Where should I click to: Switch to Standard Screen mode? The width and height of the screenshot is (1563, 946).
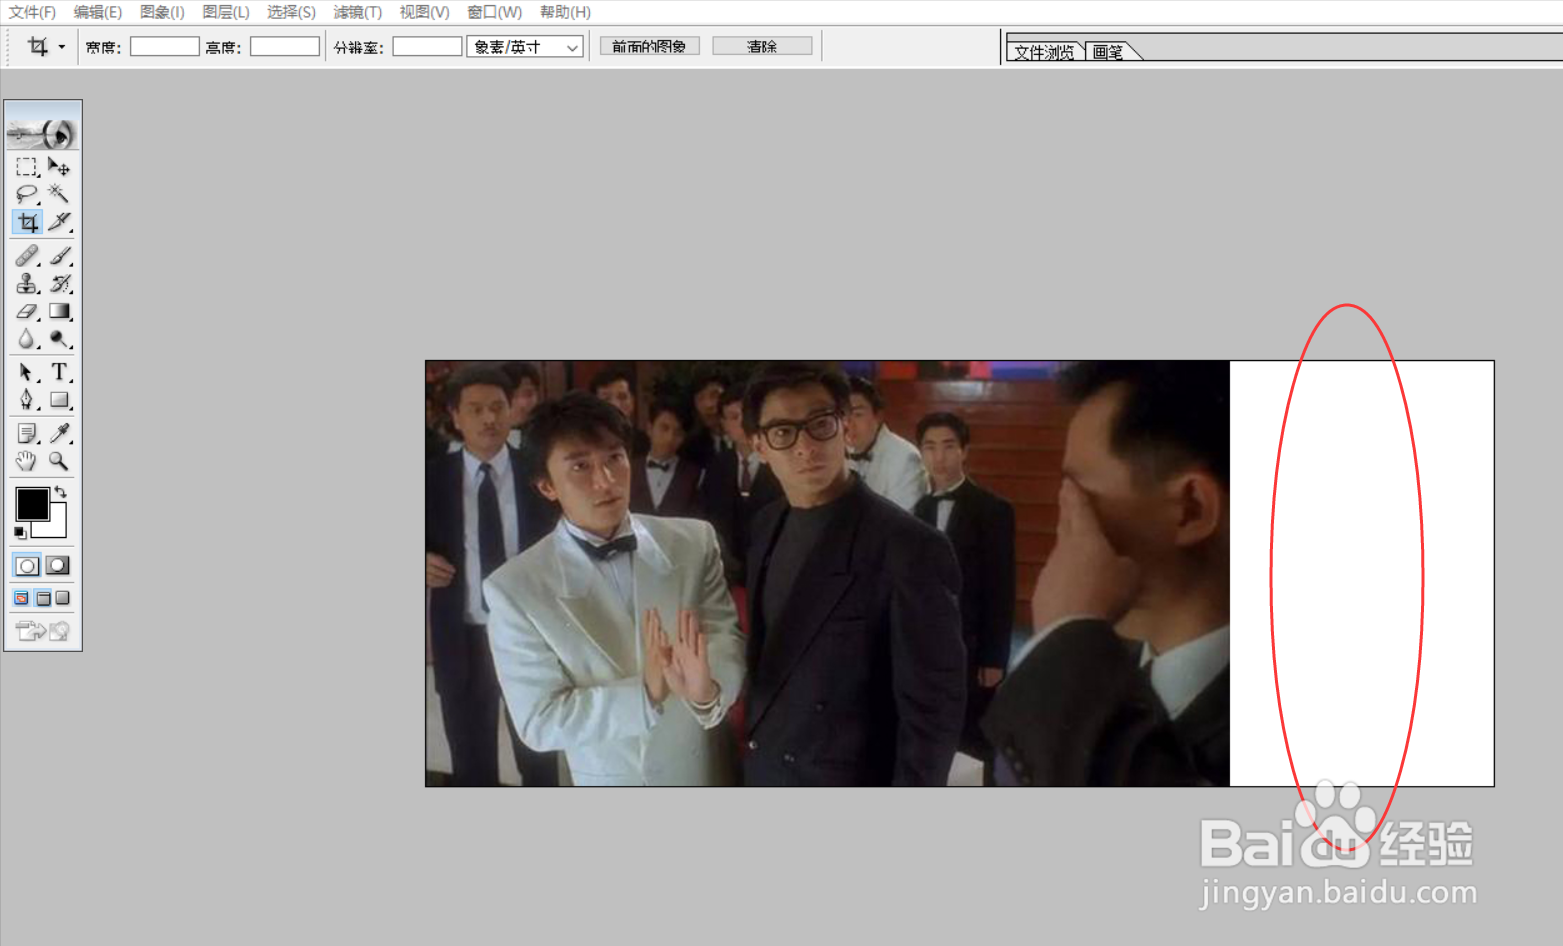pos(21,598)
